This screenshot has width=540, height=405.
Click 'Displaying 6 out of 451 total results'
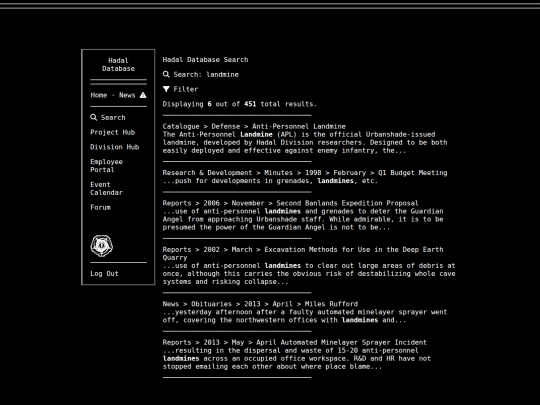[239, 104]
